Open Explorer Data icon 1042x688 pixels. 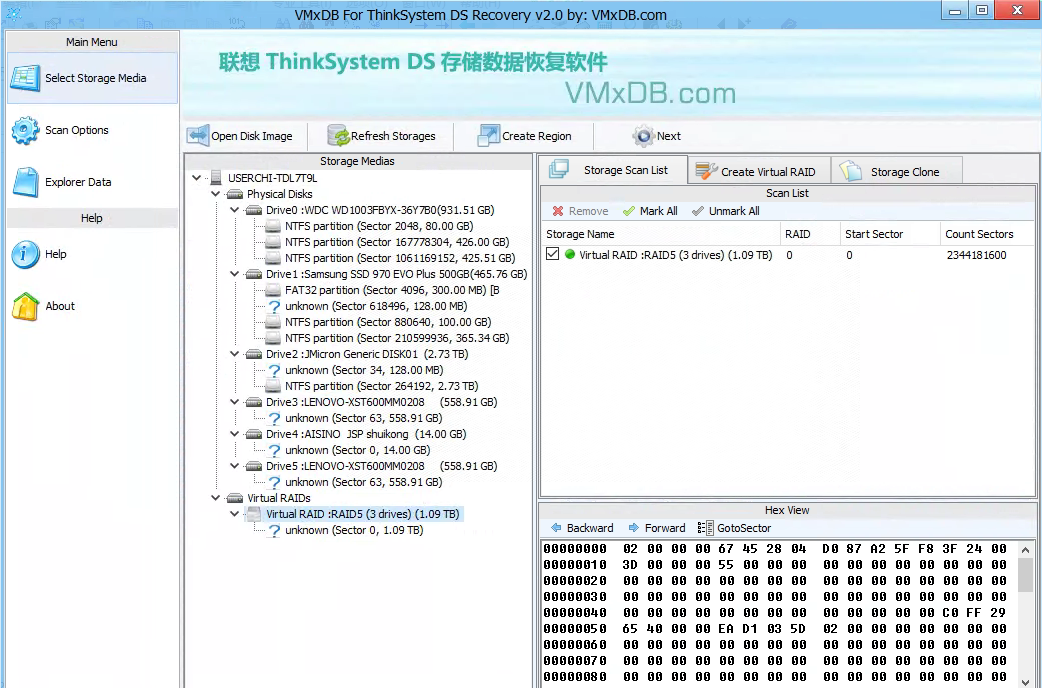[26, 182]
